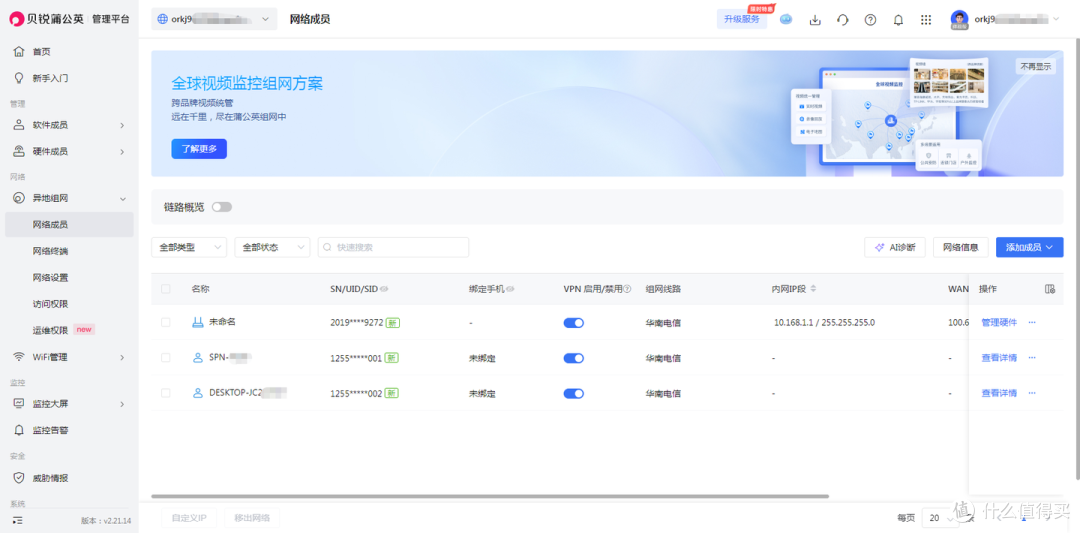Viewport: 1080px width, 533px height.
Task: Click the 快速搜索 search field
Action: 393,247
